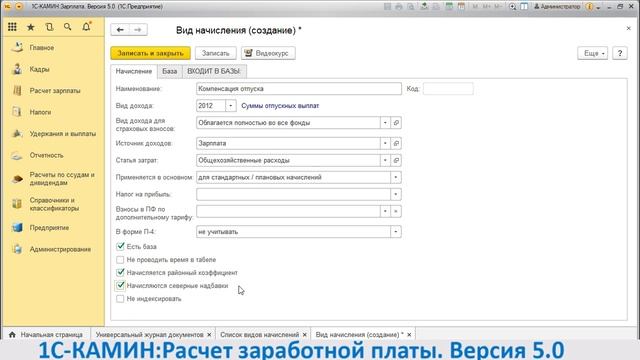
Task: Open the Удержания и выплаты section
Action: click(62, 133)
